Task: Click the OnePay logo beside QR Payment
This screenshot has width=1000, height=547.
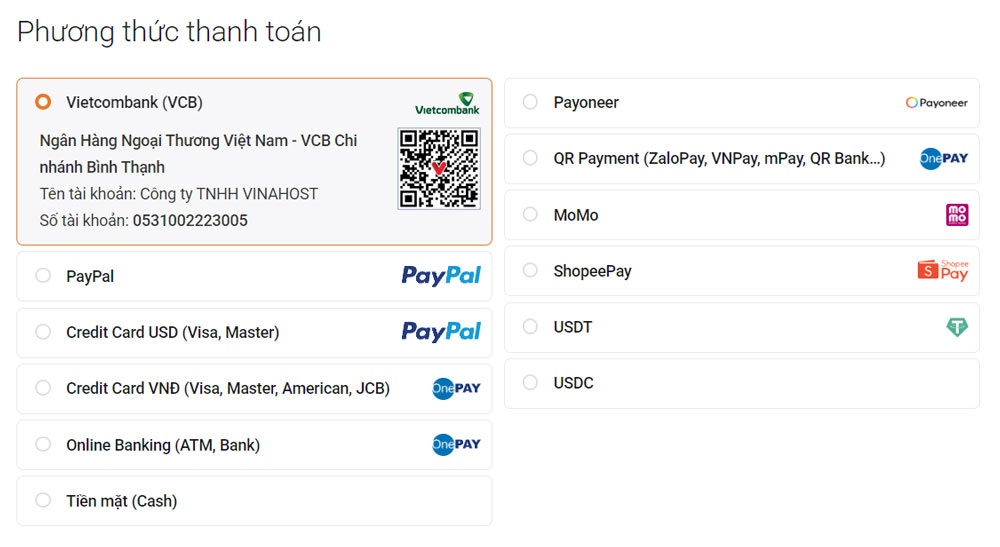Action: point(944,159)
